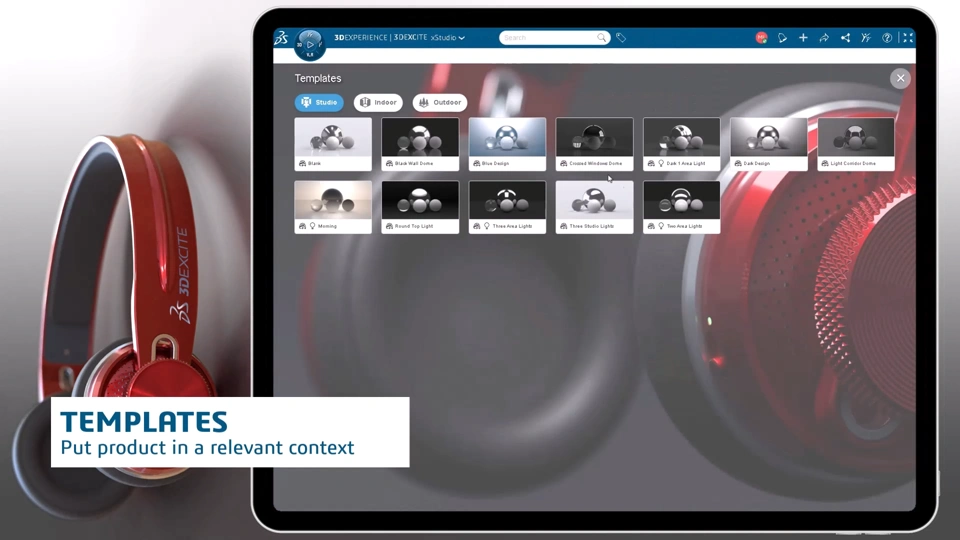
Task: Click the dome icon on Black Wall Dome card
Action: 389,163
